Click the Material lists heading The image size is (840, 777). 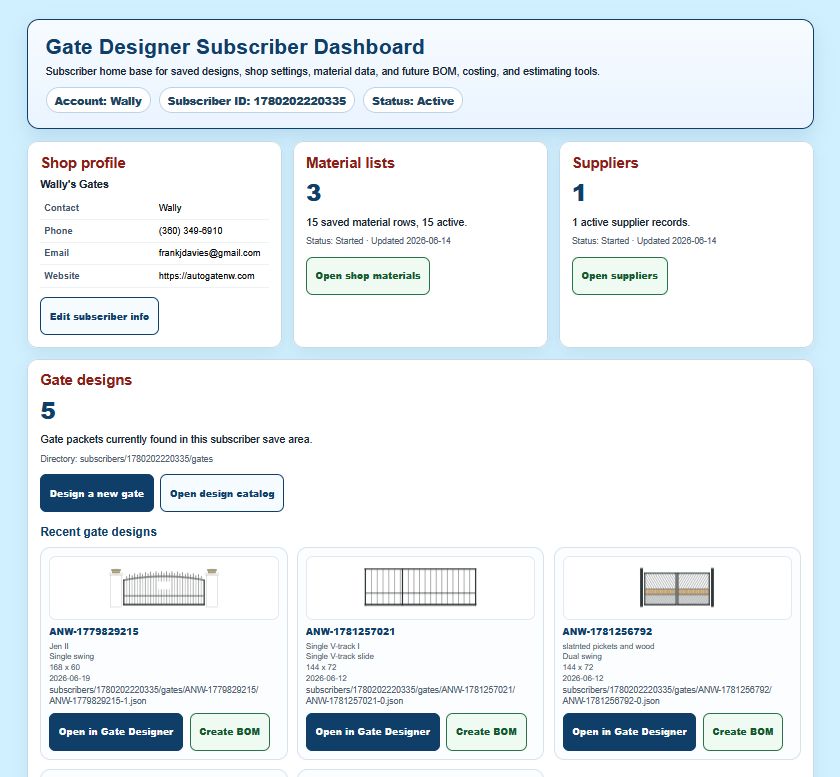pyautogui.click(x=350, y=163)
